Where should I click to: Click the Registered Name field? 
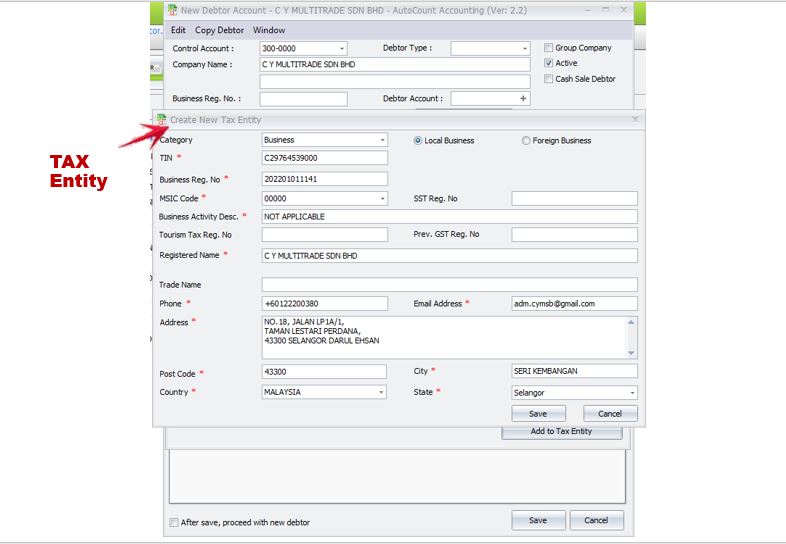tap(450, 256)
